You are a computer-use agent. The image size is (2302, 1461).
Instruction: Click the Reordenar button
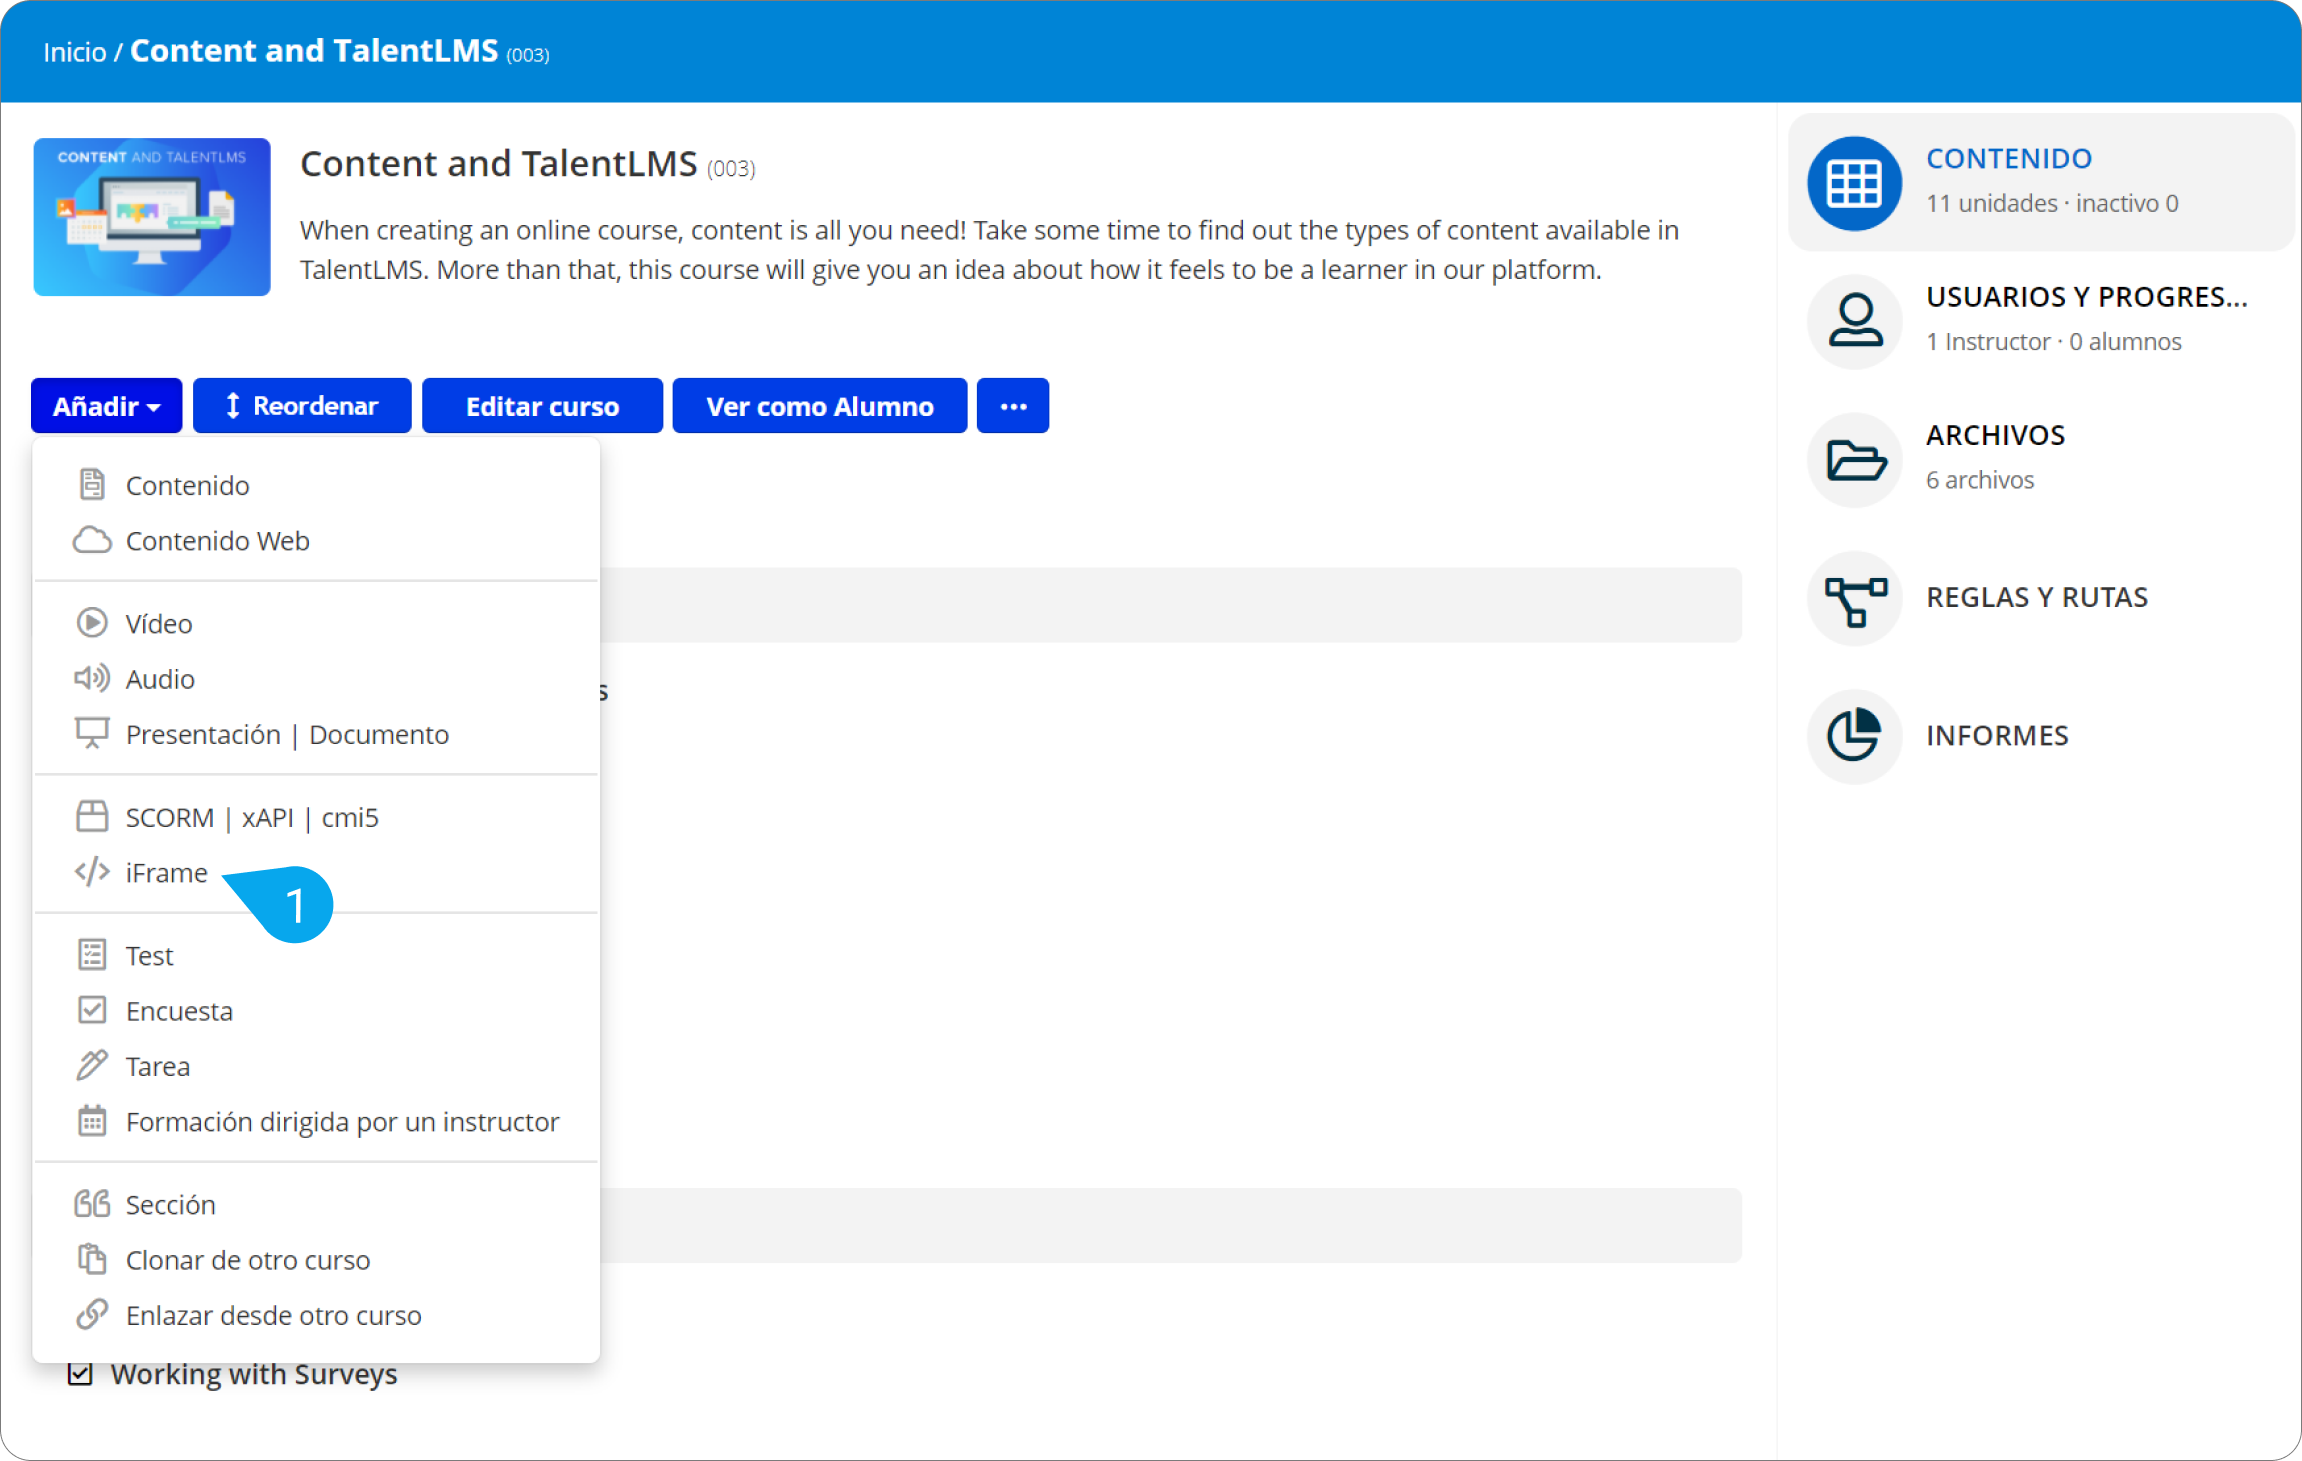click(x=302, y=406)
